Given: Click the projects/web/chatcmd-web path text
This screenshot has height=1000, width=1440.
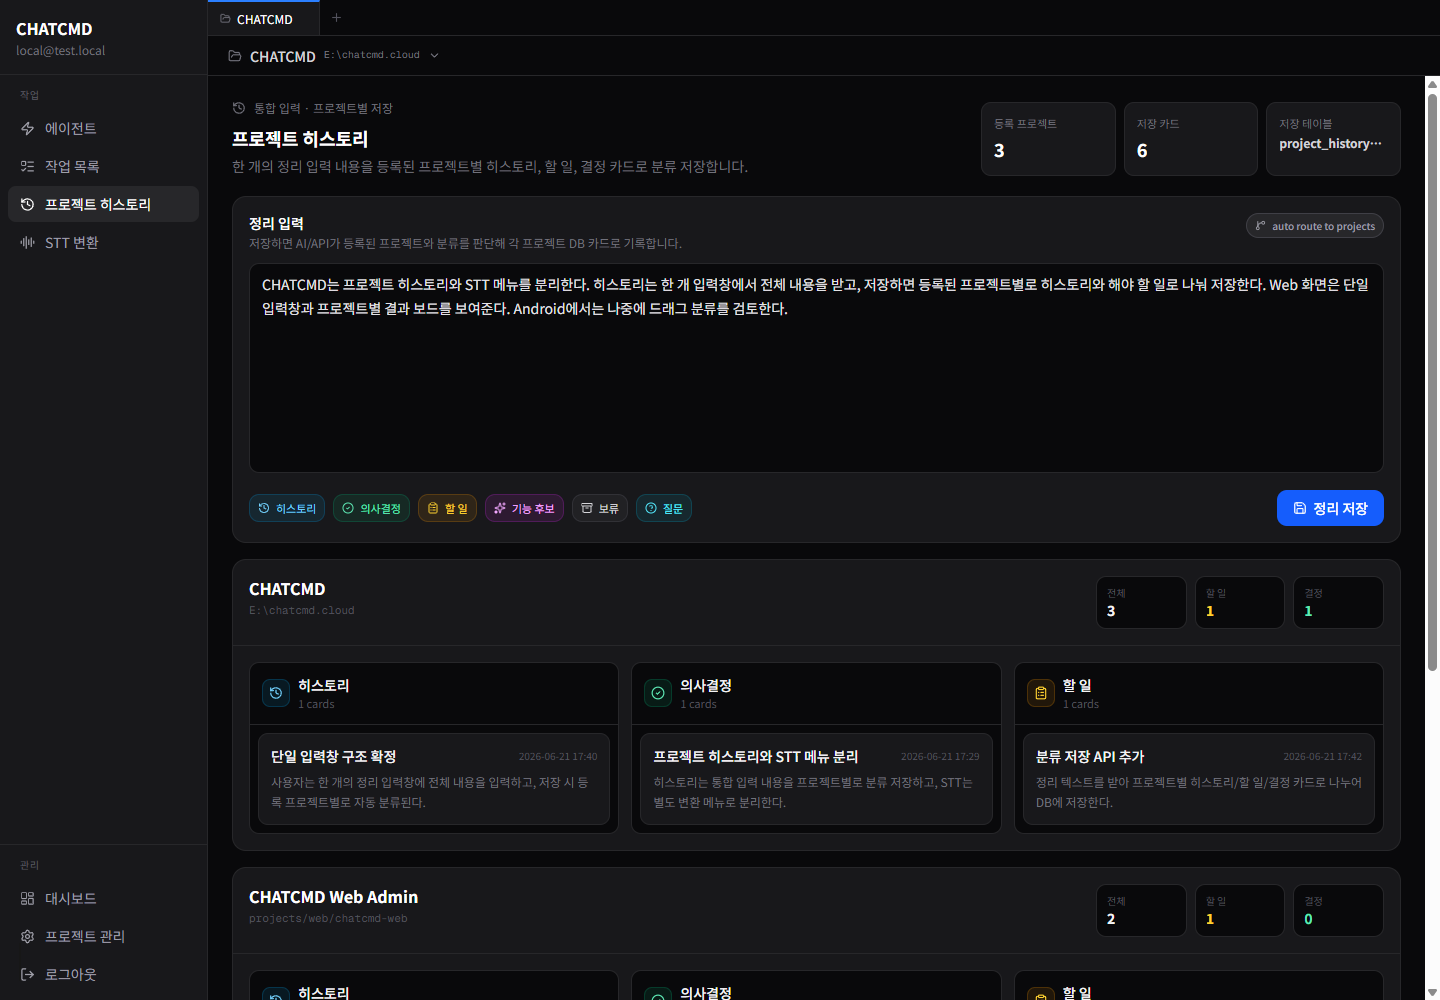Looking at the screenshot, I should click(x=328, y=918).
